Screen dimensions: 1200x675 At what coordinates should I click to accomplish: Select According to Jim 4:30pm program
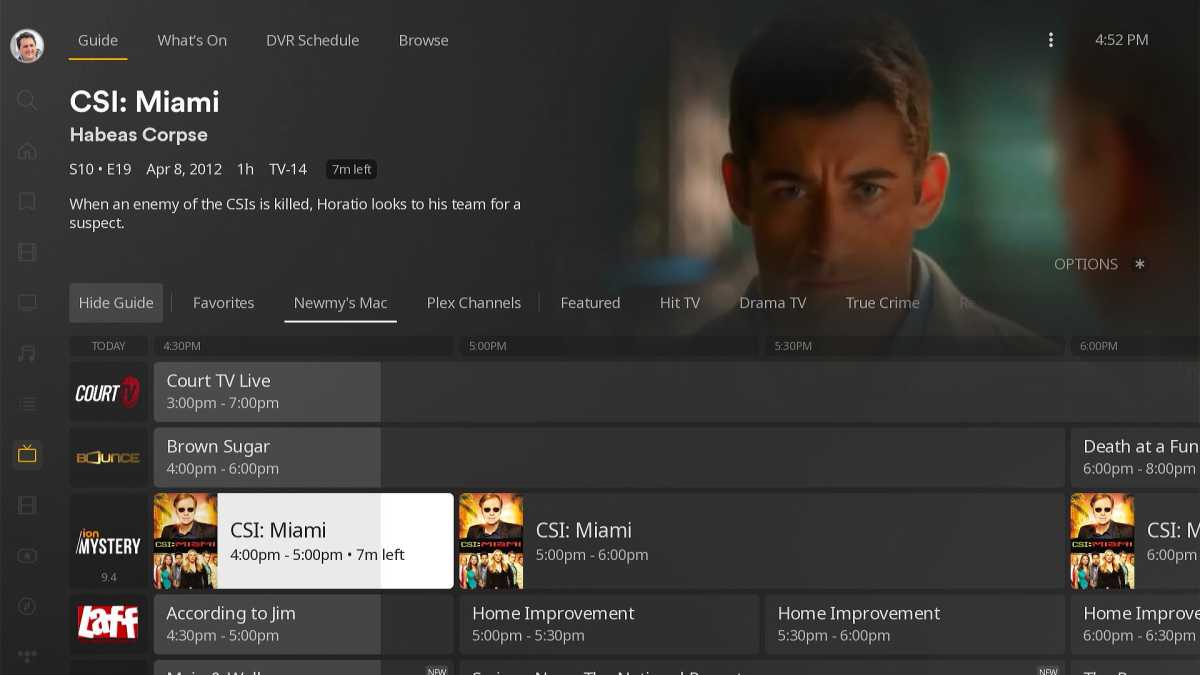[x=304, y=624]
